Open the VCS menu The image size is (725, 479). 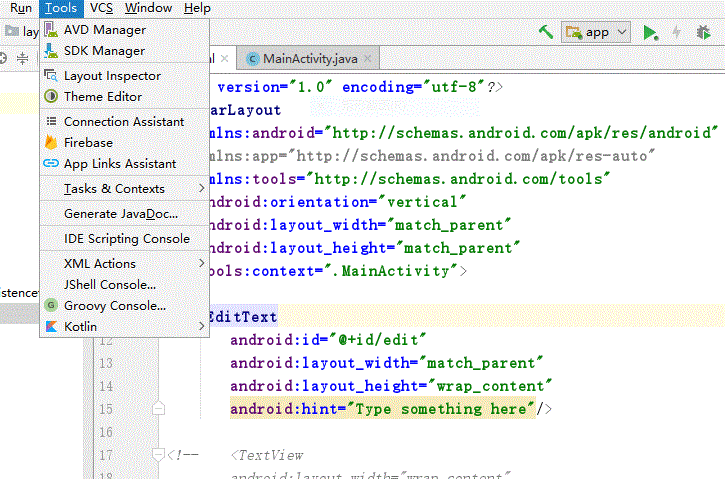click(101, 8)
